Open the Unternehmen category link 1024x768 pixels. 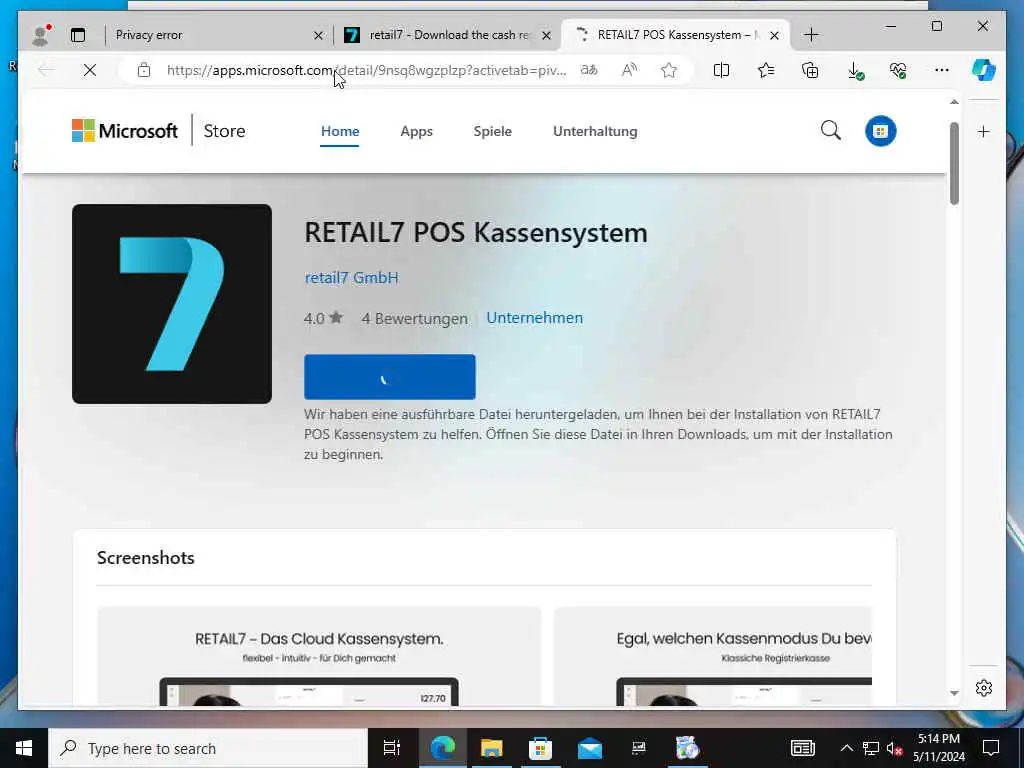tap(535, 318)
